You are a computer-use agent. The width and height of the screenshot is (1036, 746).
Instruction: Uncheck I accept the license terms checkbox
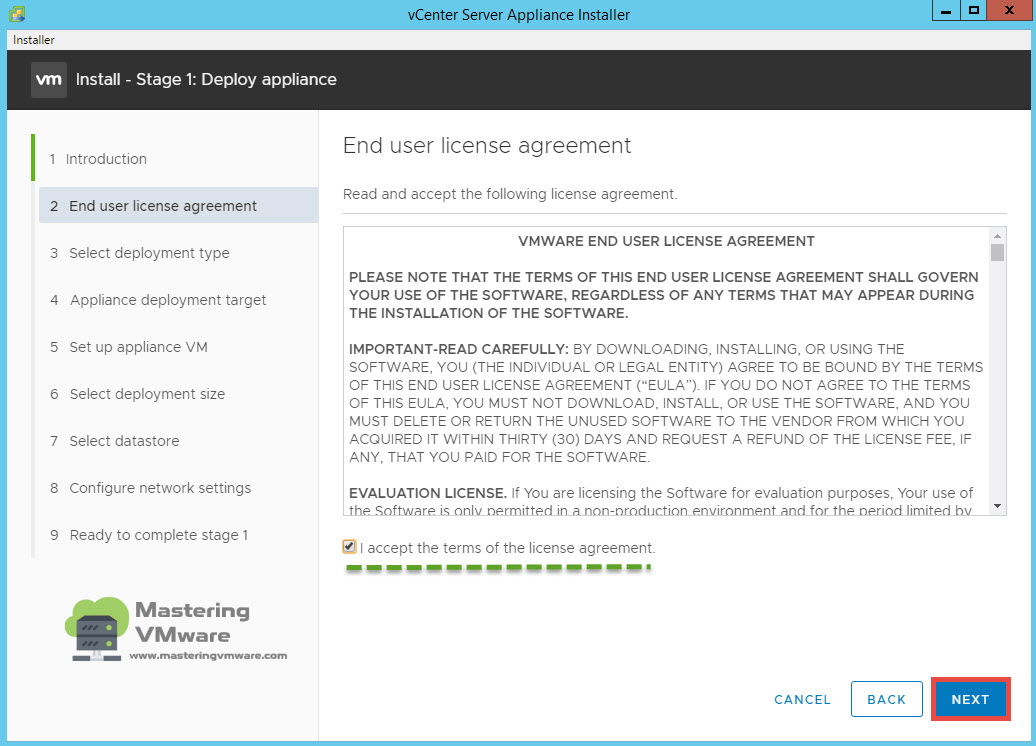(350, 546)
